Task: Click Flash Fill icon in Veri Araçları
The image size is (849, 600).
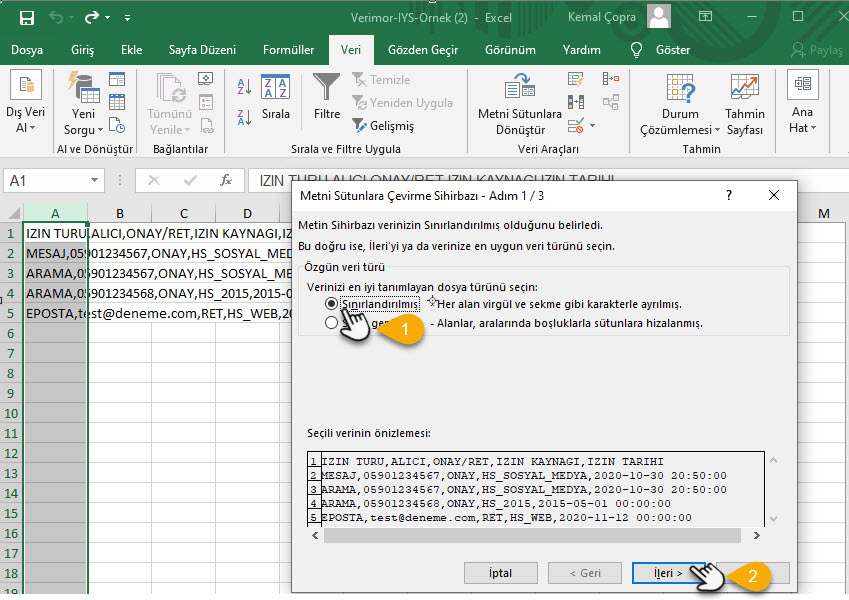Action: (x=576, y=80)
